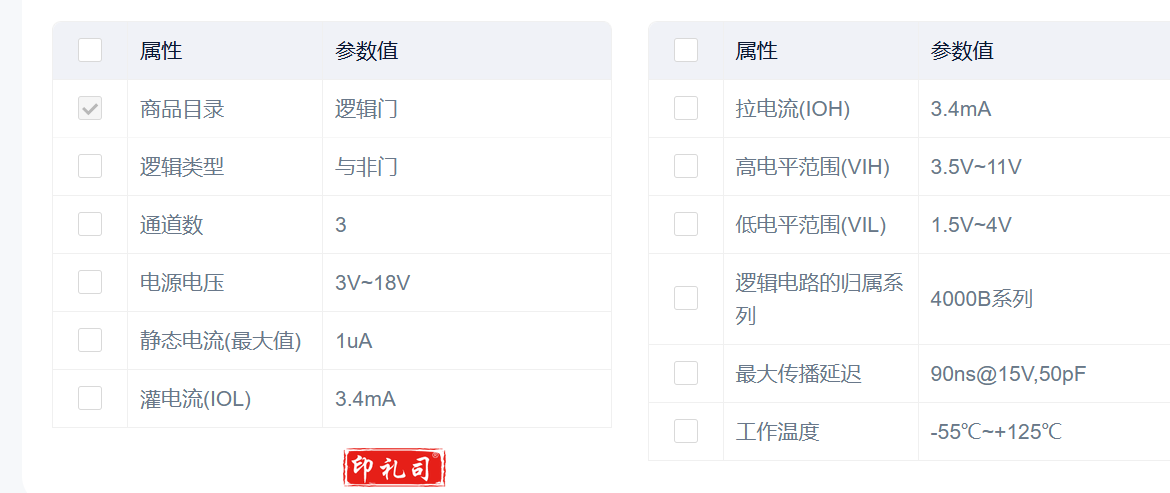Enable the 电源电压 checkbox
This screenshot has height=493, width=1170.
coord(90,282)
